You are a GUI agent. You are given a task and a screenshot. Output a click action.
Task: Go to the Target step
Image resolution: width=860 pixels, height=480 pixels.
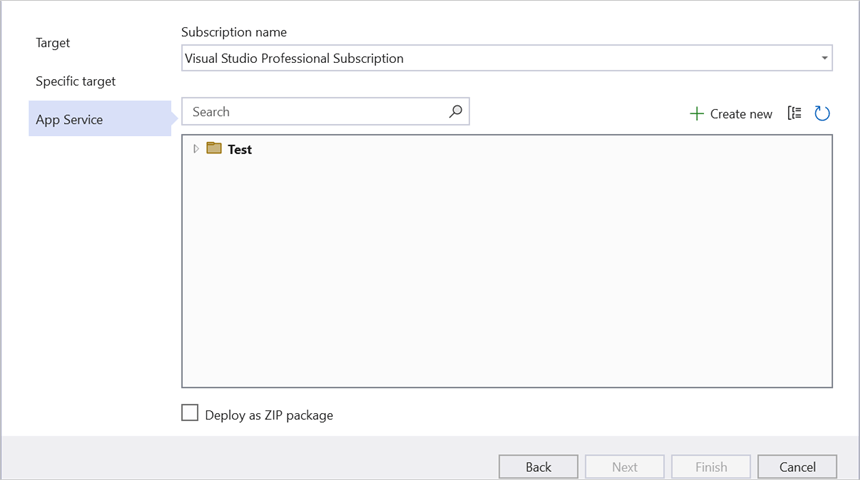pyautogui.click(x=53, y=43)
